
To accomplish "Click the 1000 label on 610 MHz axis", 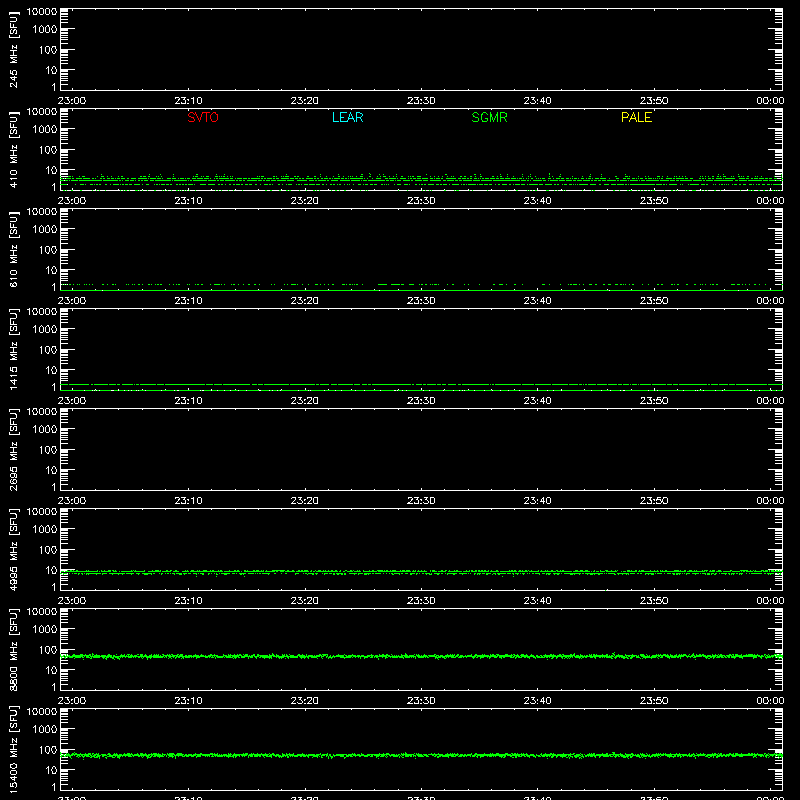I will (45, 229).
